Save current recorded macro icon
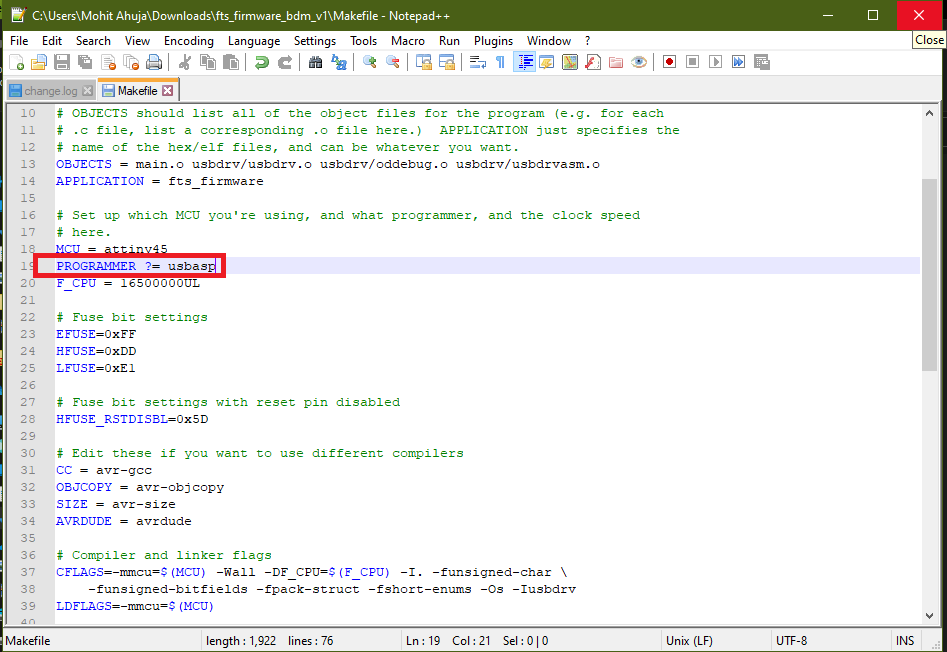The height and width of the screenshot is (652, 947). coord(762,62)
